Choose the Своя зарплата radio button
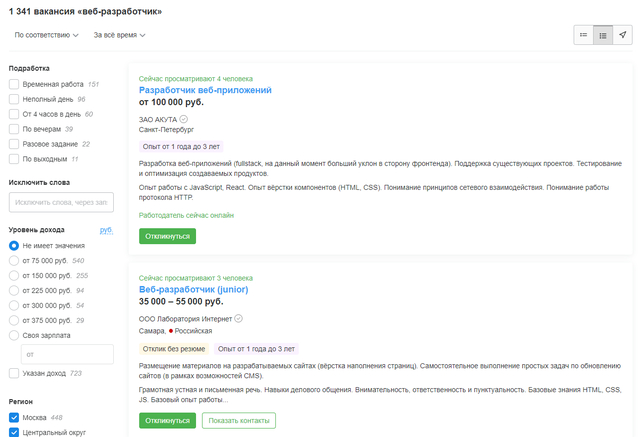Screen dimensions: 640x437 click(x=14, y=335)
